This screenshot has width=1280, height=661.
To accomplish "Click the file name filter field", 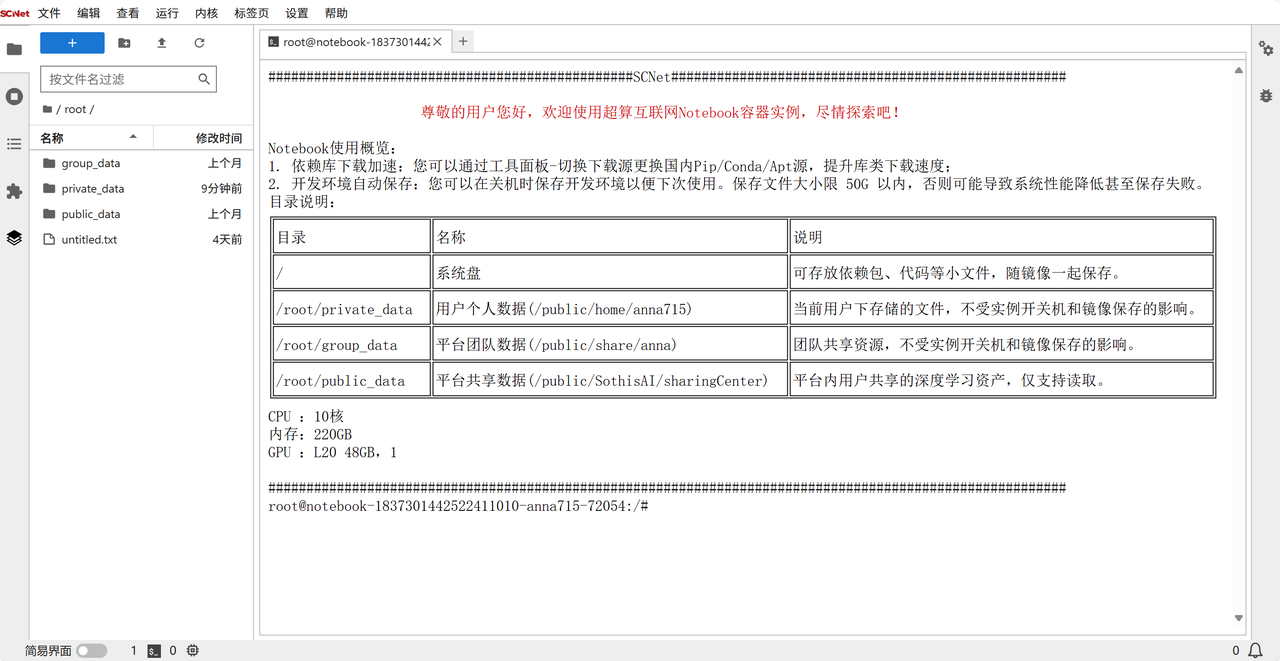I will click(x=120, y=79).
